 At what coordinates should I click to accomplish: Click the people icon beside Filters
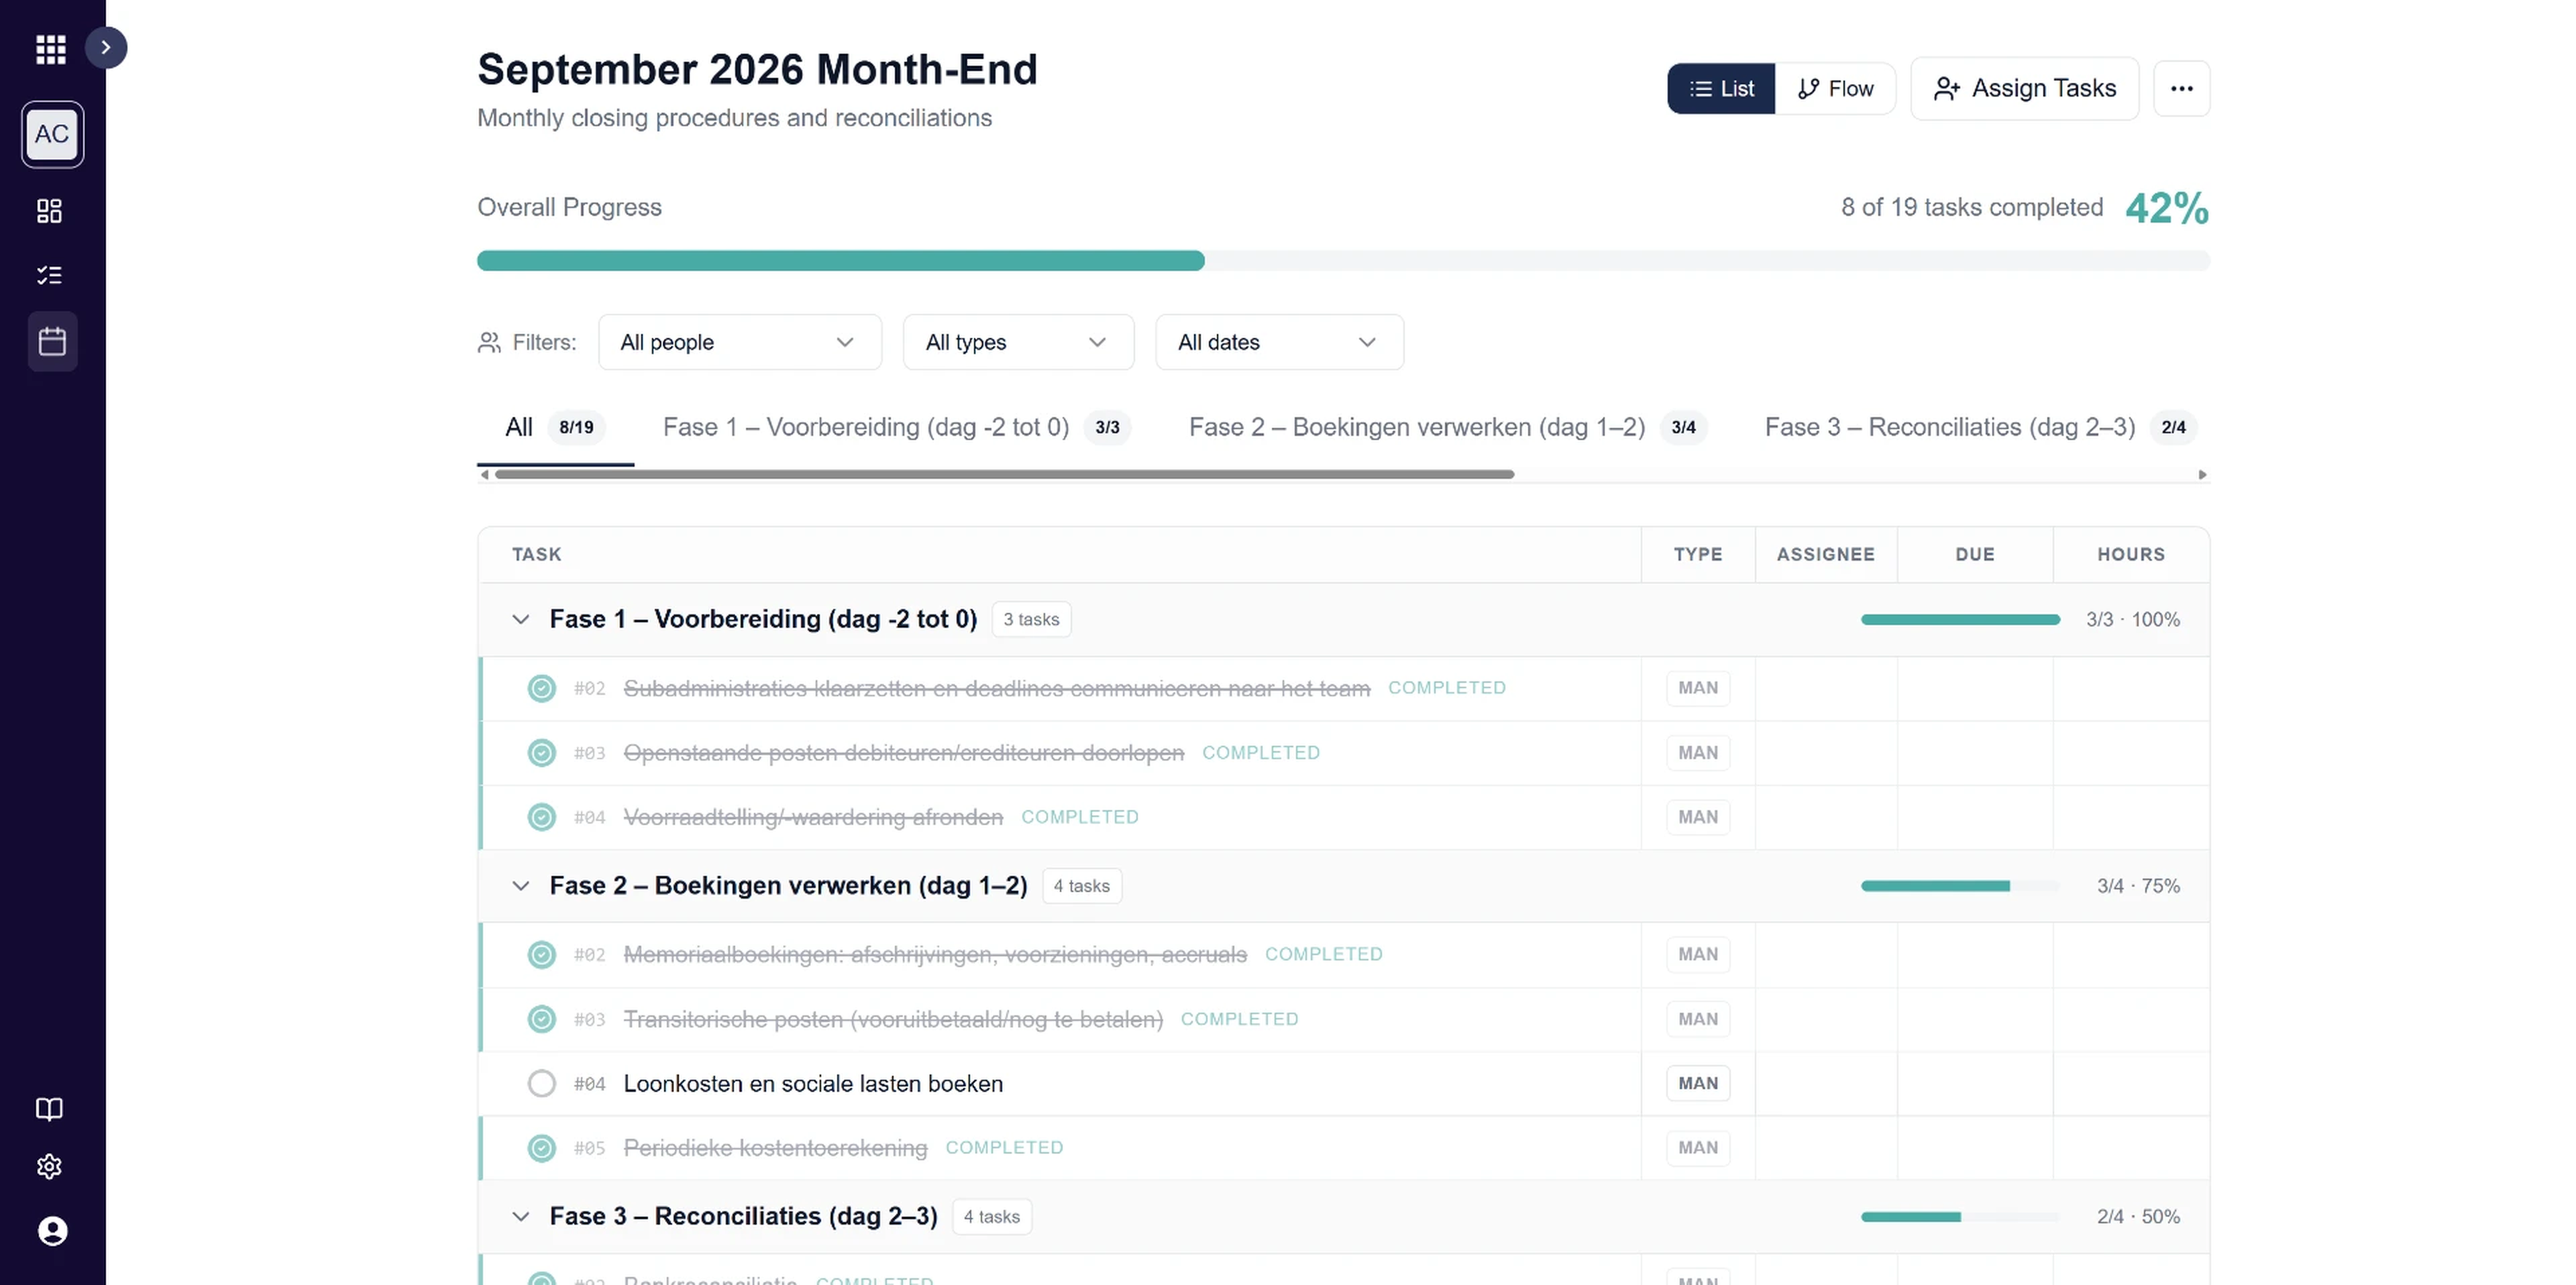[x=489, y=343]
